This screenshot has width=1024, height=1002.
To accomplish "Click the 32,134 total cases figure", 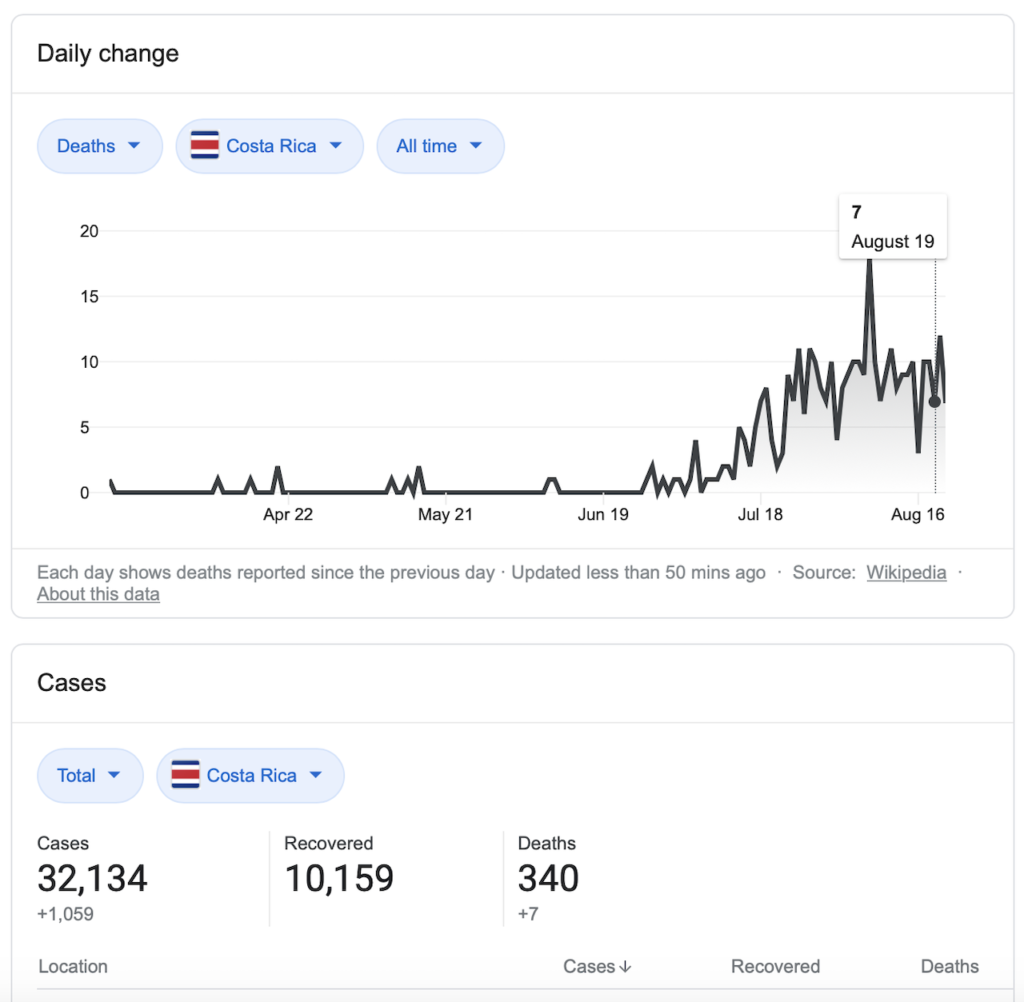I will [x=92, y=878].
